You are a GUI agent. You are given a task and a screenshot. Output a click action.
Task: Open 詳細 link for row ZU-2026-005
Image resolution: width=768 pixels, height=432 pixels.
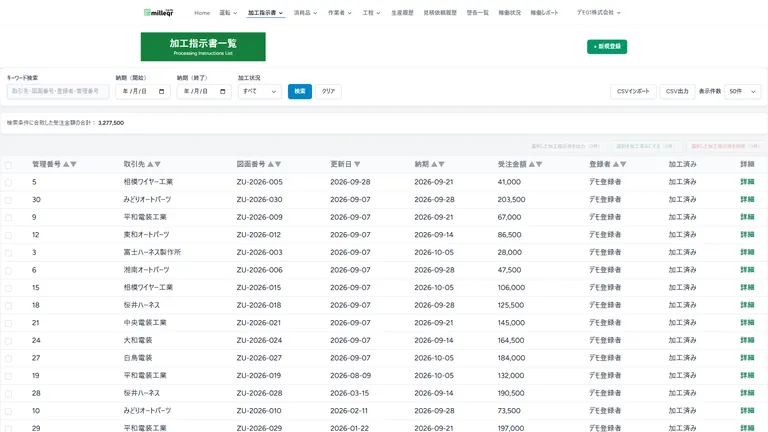(747, 182)
